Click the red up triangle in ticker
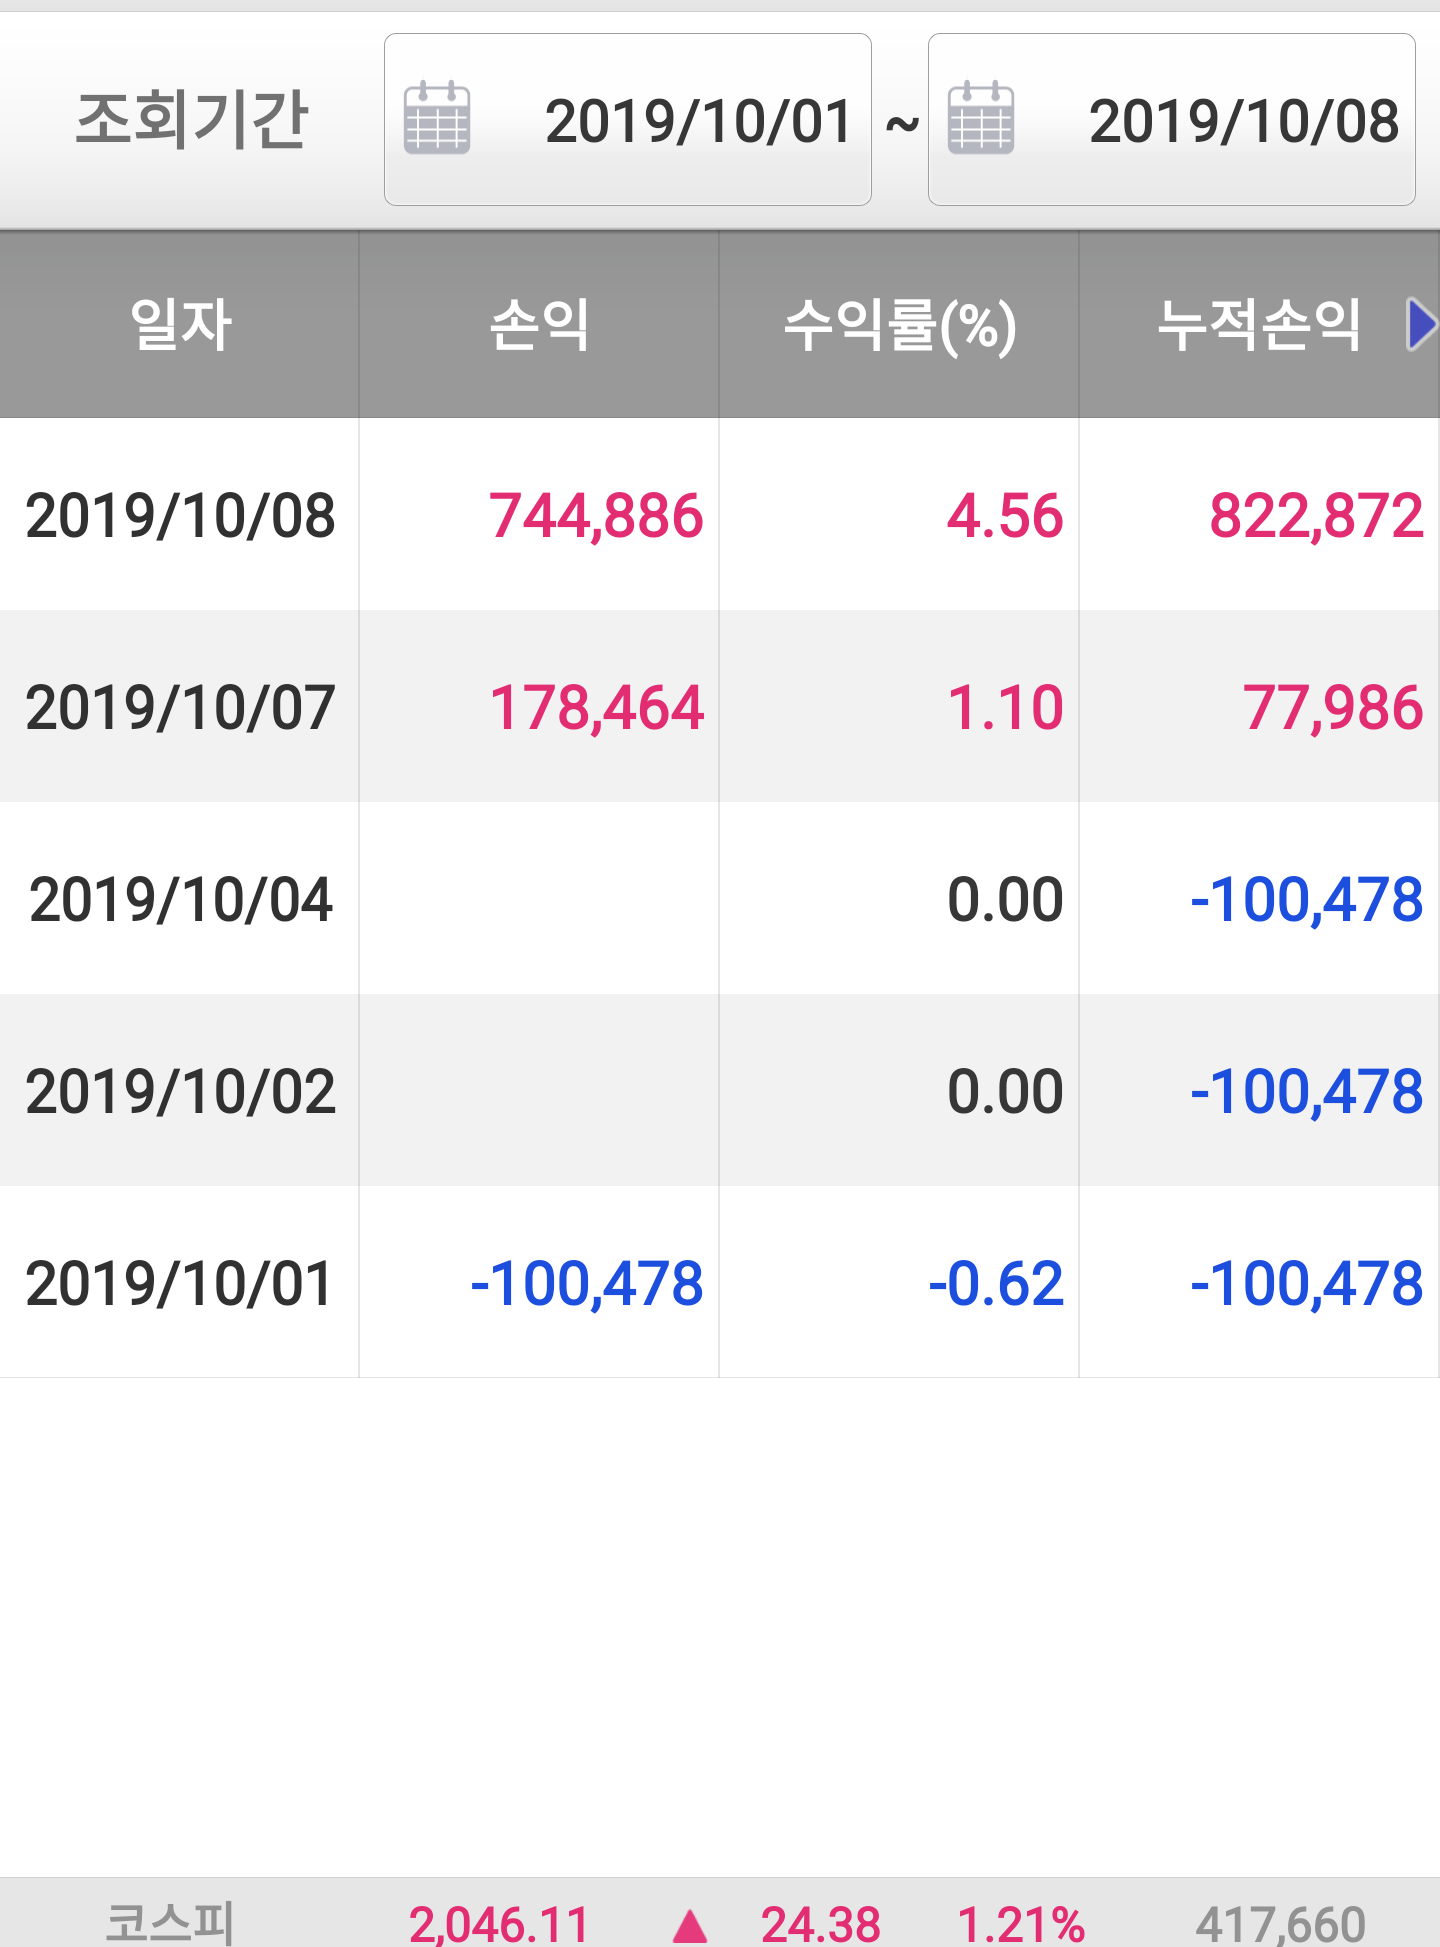The width and height of the screenshot is (1440, 1947). point(690,1925)
